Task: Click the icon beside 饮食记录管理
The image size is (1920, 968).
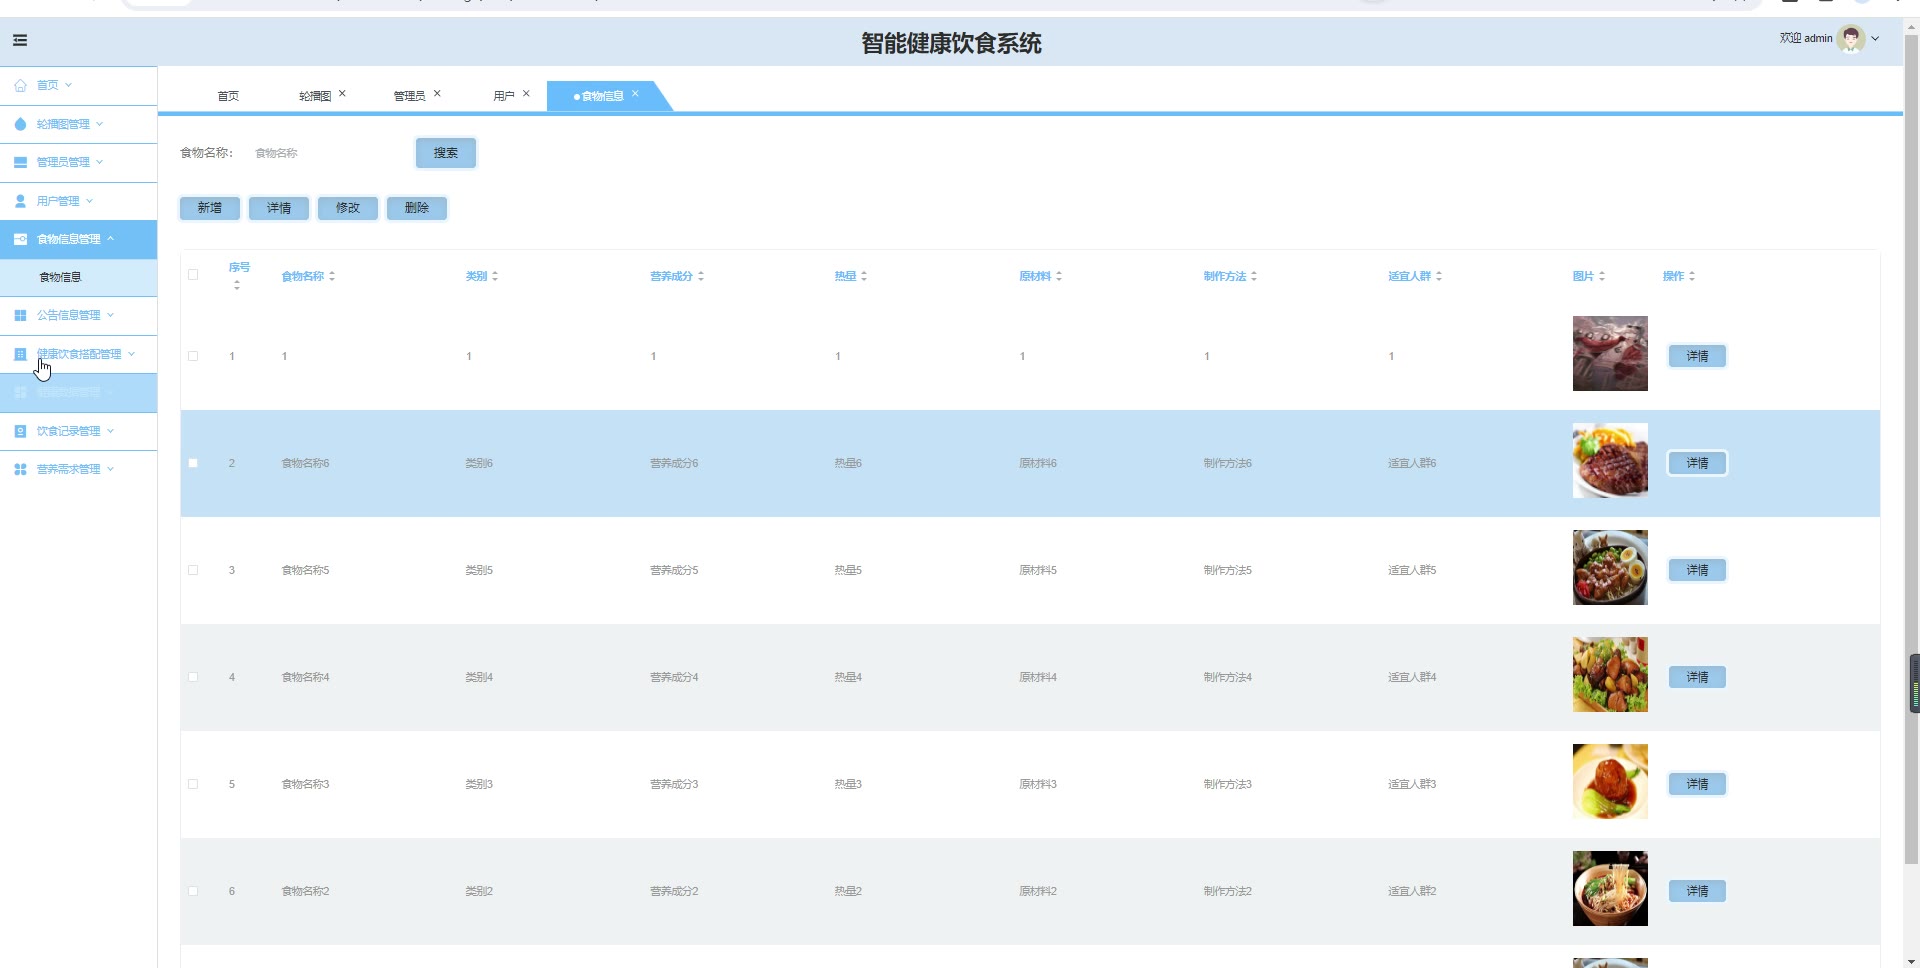Action: (x=20, y=431)
